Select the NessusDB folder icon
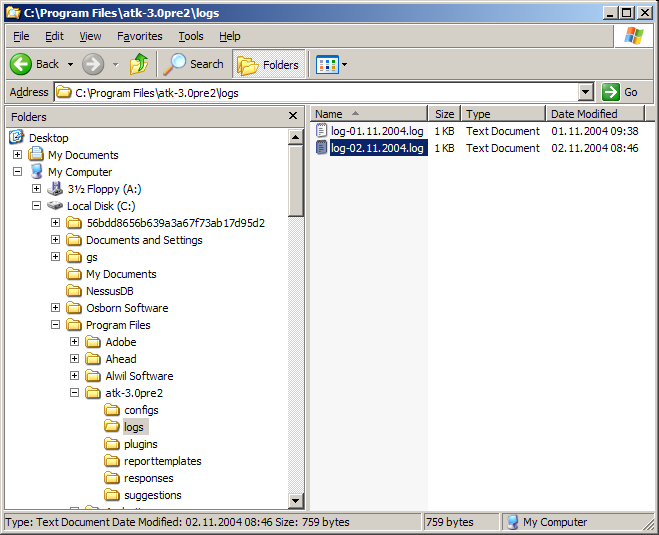 point(74,291)
